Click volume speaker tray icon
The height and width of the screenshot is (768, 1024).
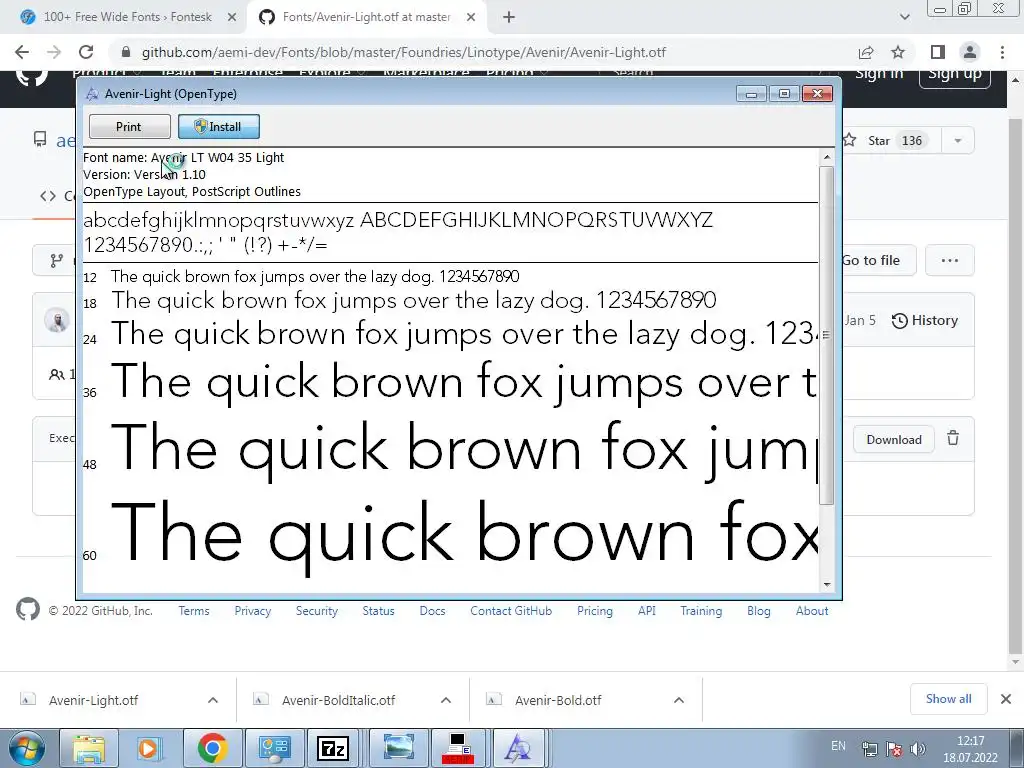click(918, 749)
